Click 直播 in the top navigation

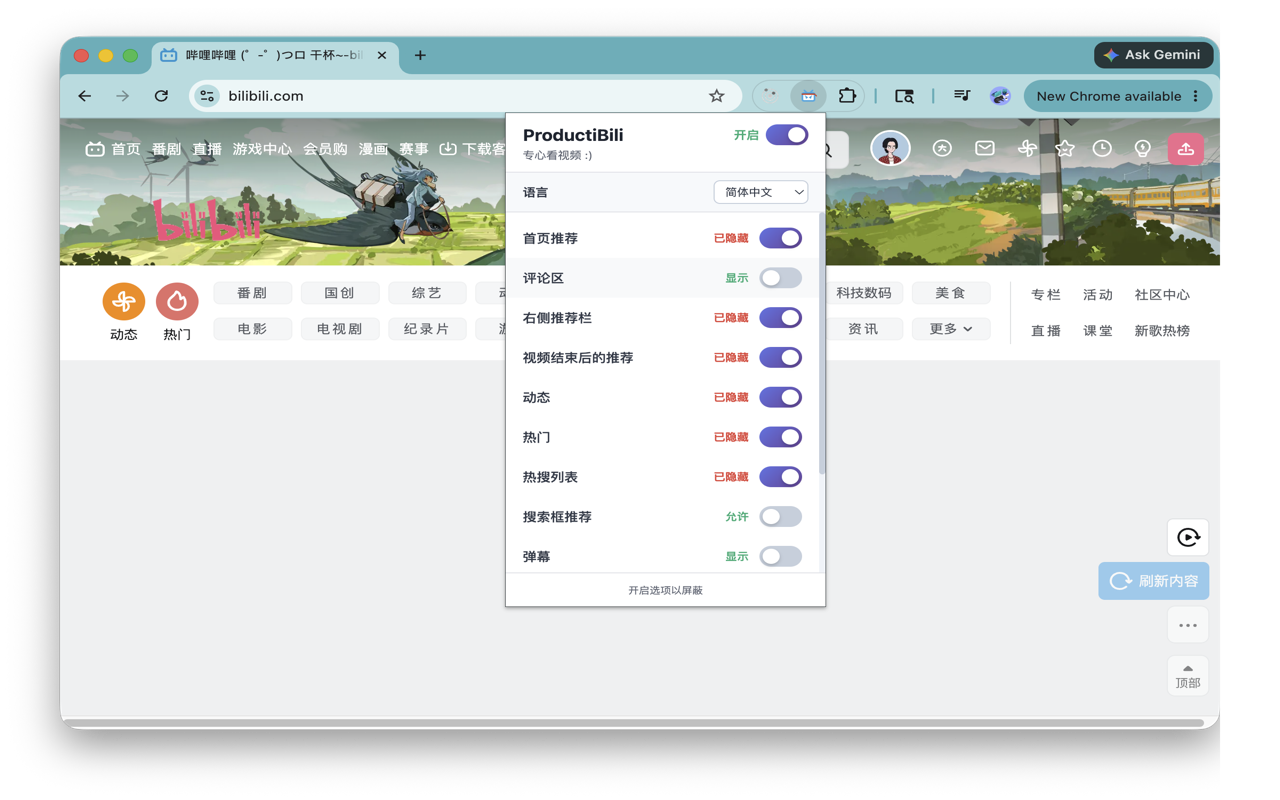207,149
